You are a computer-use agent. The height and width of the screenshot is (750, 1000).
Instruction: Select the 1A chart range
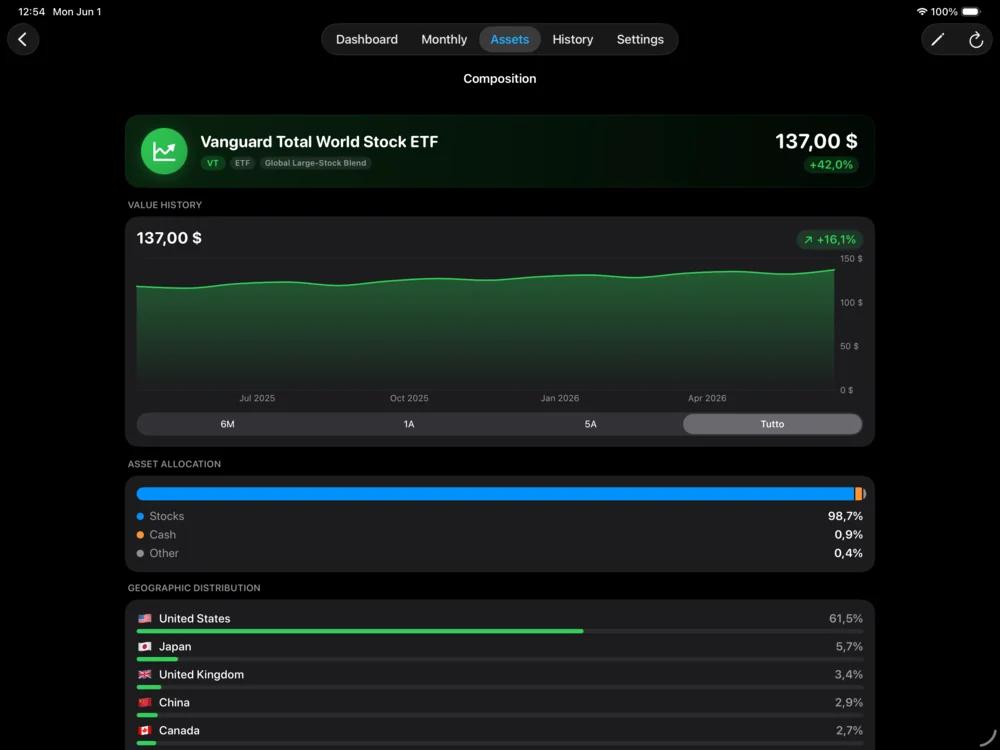tap(409, 424)
